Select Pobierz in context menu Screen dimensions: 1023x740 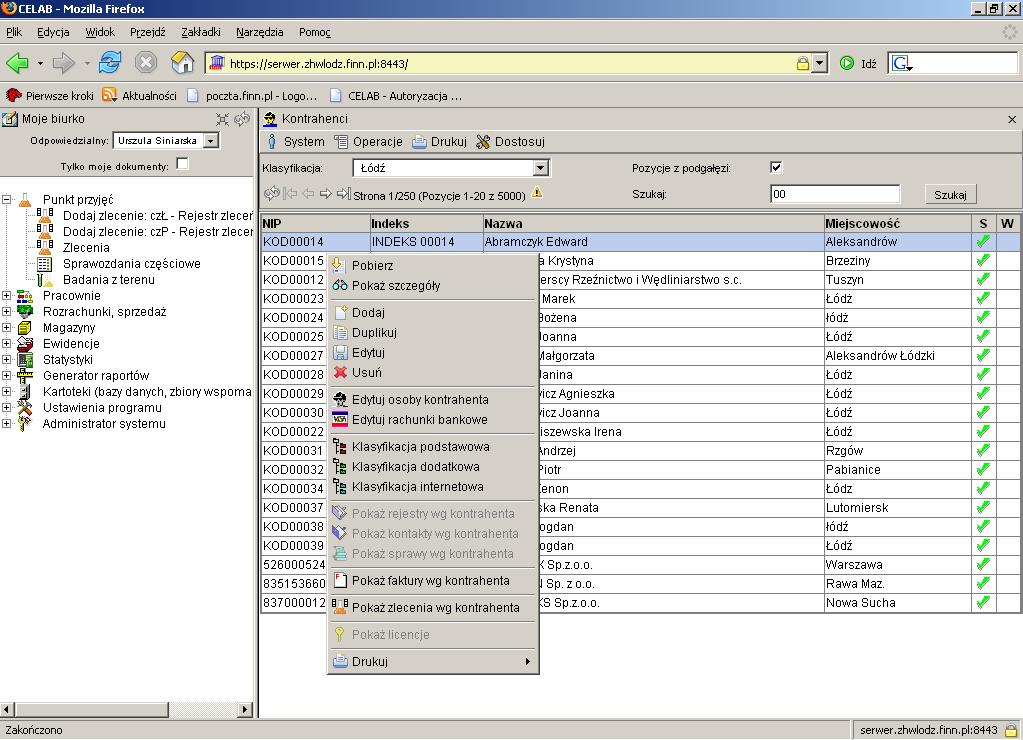[432, 266]
